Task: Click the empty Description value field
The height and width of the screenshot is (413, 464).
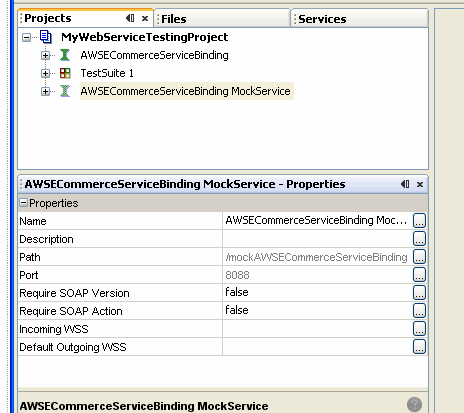Action: pyautogui.click(x=317, y=239)
